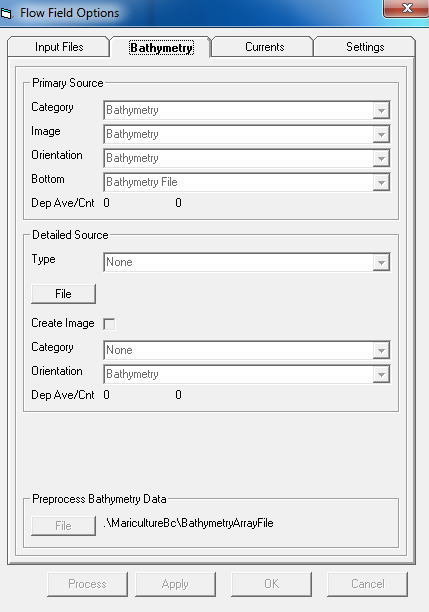Open the Primary Source Image dropdown

point(247,134)
